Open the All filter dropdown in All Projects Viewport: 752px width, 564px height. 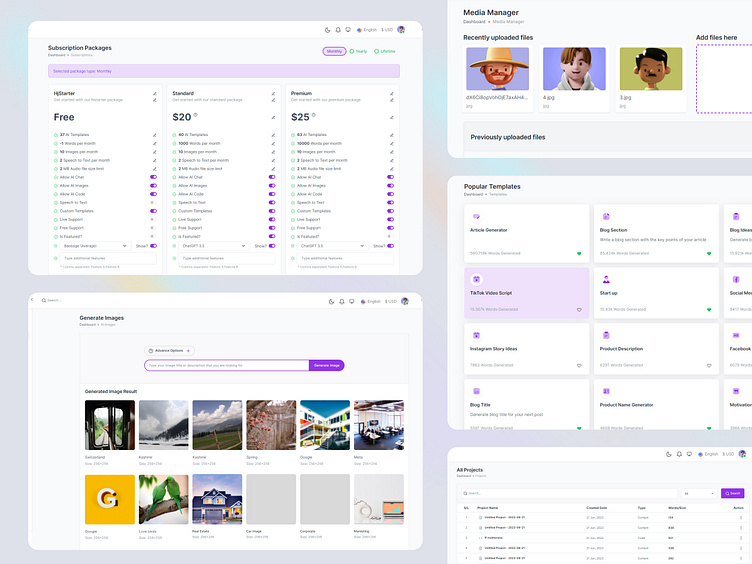coord(699,494)
